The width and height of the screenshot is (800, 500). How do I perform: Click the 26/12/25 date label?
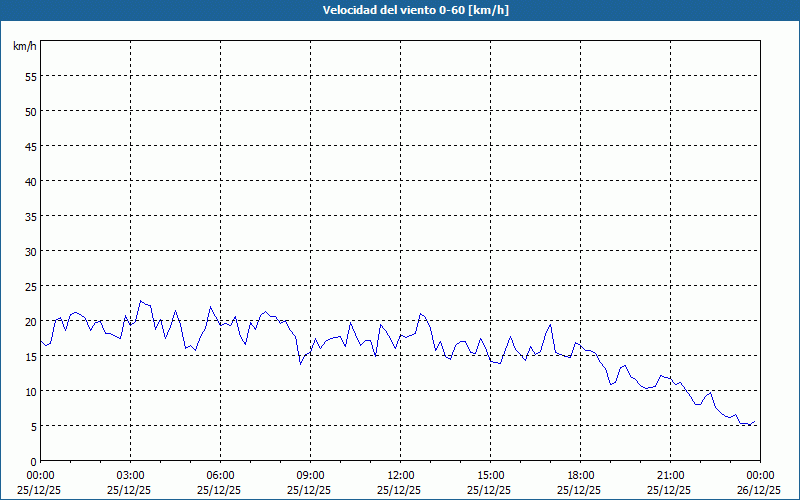click(759, 490)
